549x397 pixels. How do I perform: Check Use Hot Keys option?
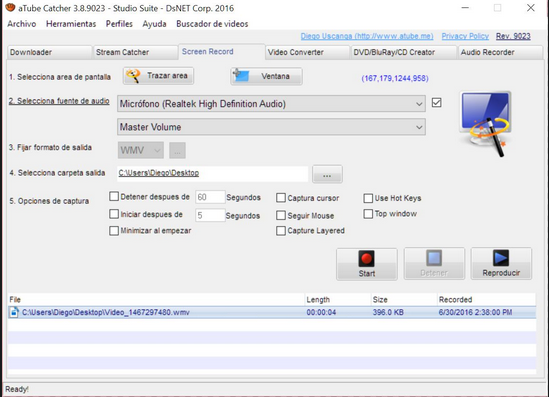(x=368, y=198)
